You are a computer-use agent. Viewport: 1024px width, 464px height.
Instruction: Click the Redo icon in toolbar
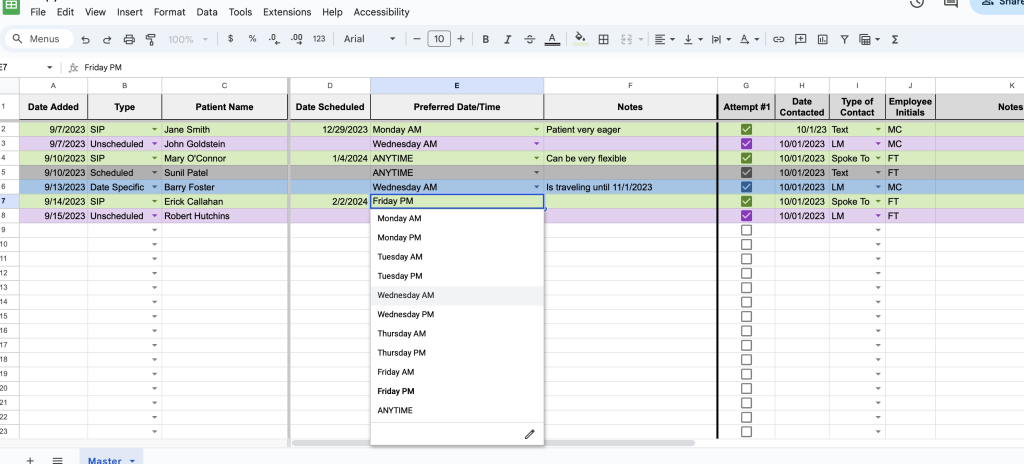(107, 39)
